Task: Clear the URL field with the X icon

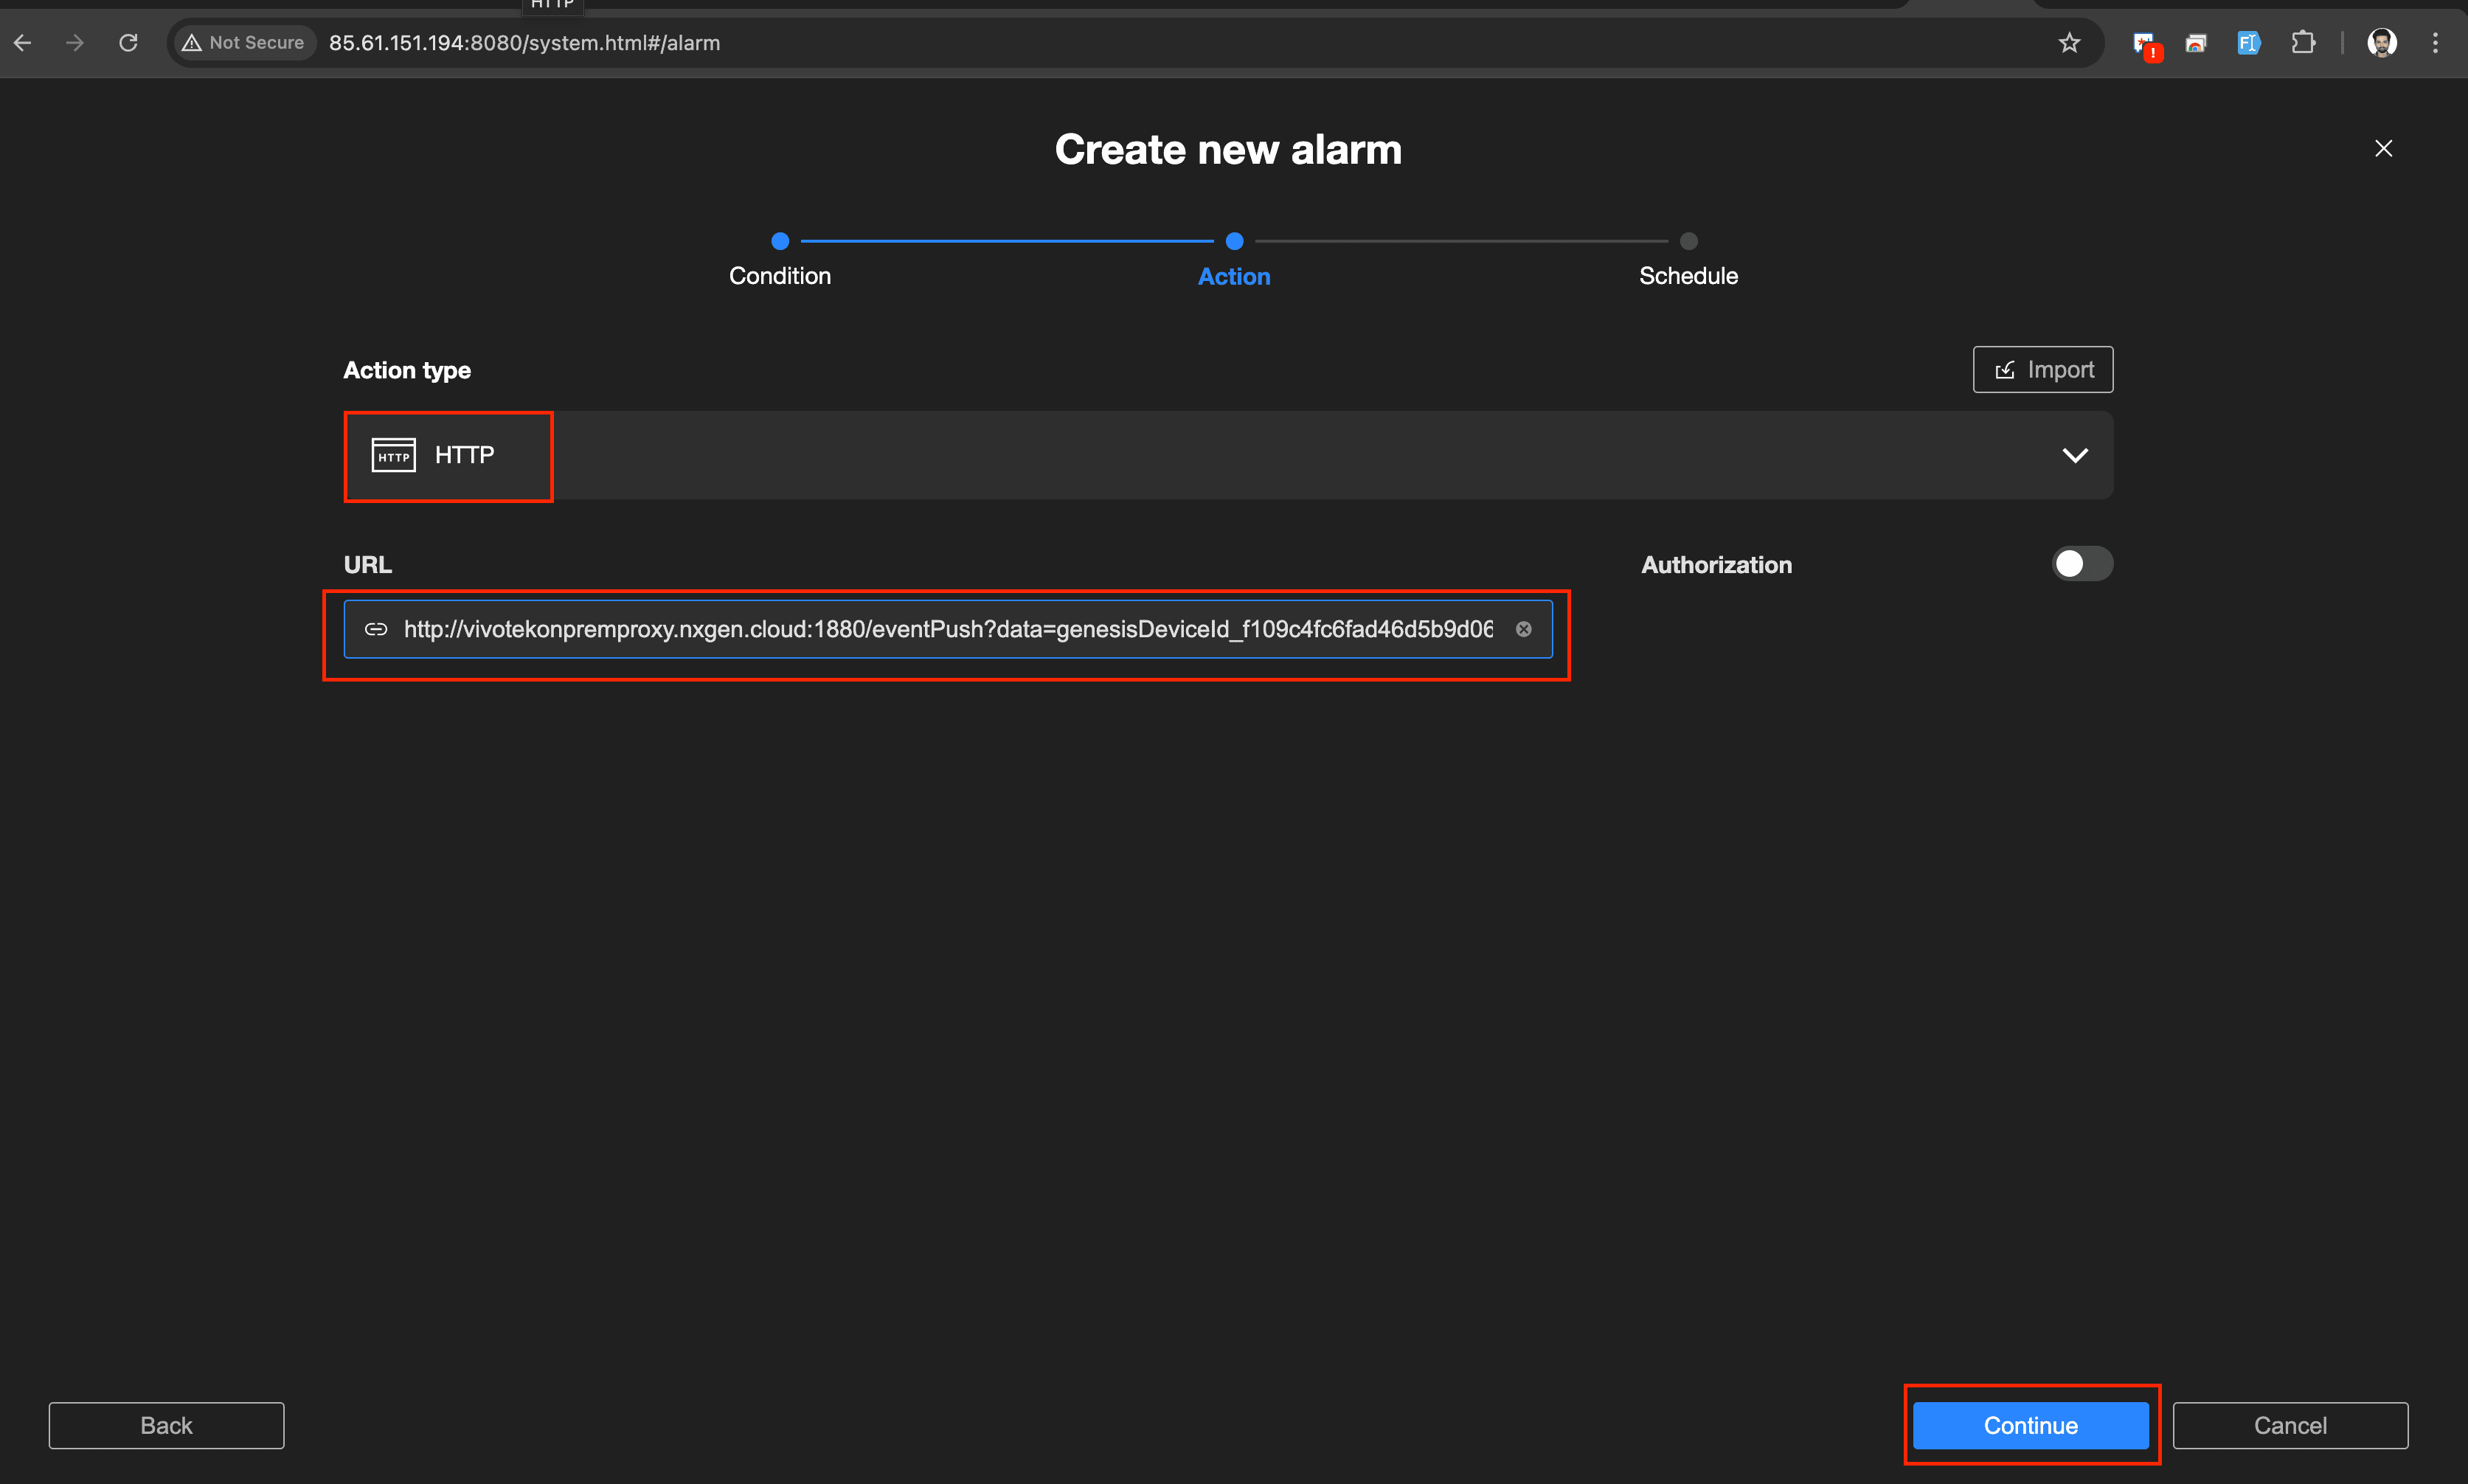Action: tap(1523, 629)
